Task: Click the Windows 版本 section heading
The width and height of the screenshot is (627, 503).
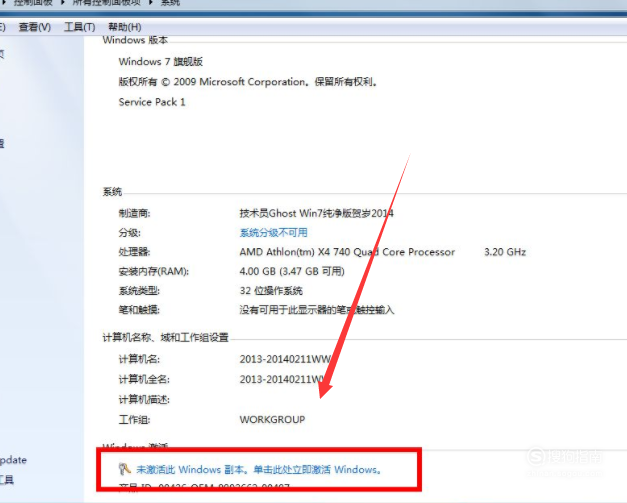Action: pos(135,40)
